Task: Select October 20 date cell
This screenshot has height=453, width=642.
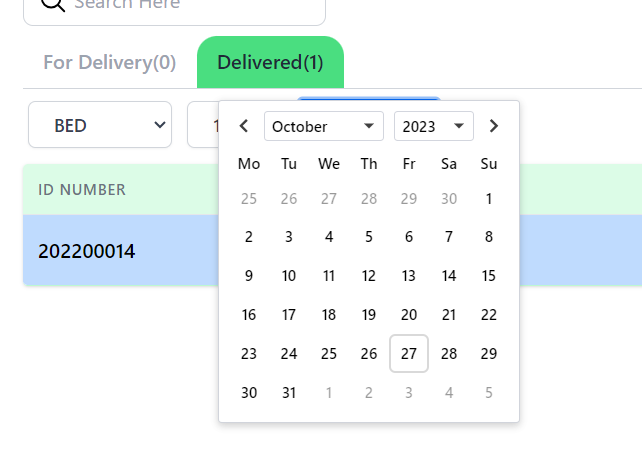Action: click(x=409, y=315)
